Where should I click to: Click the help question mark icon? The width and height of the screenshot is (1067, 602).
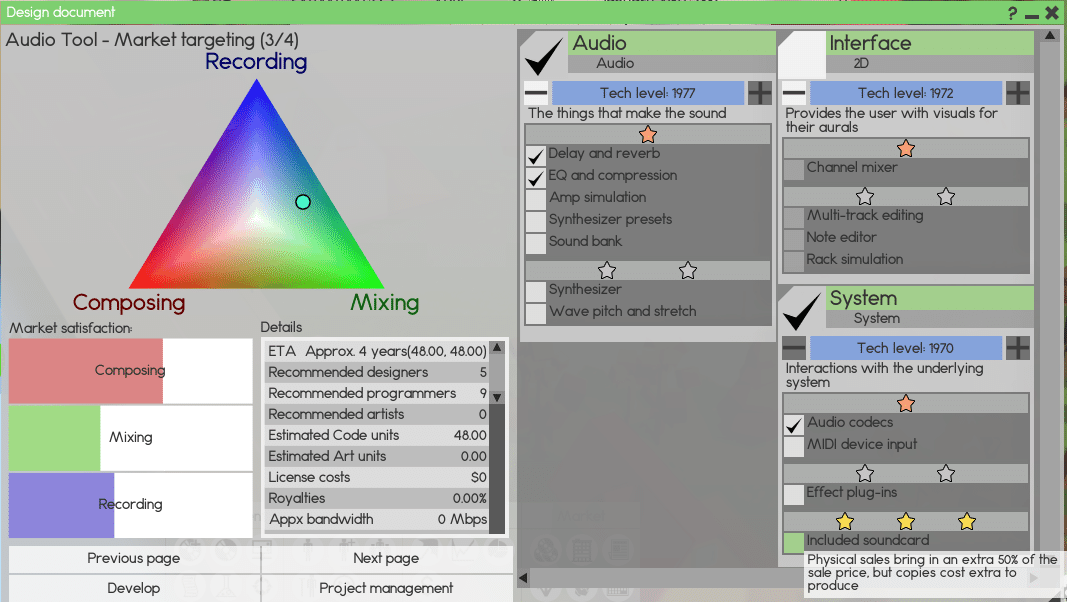1012,13
